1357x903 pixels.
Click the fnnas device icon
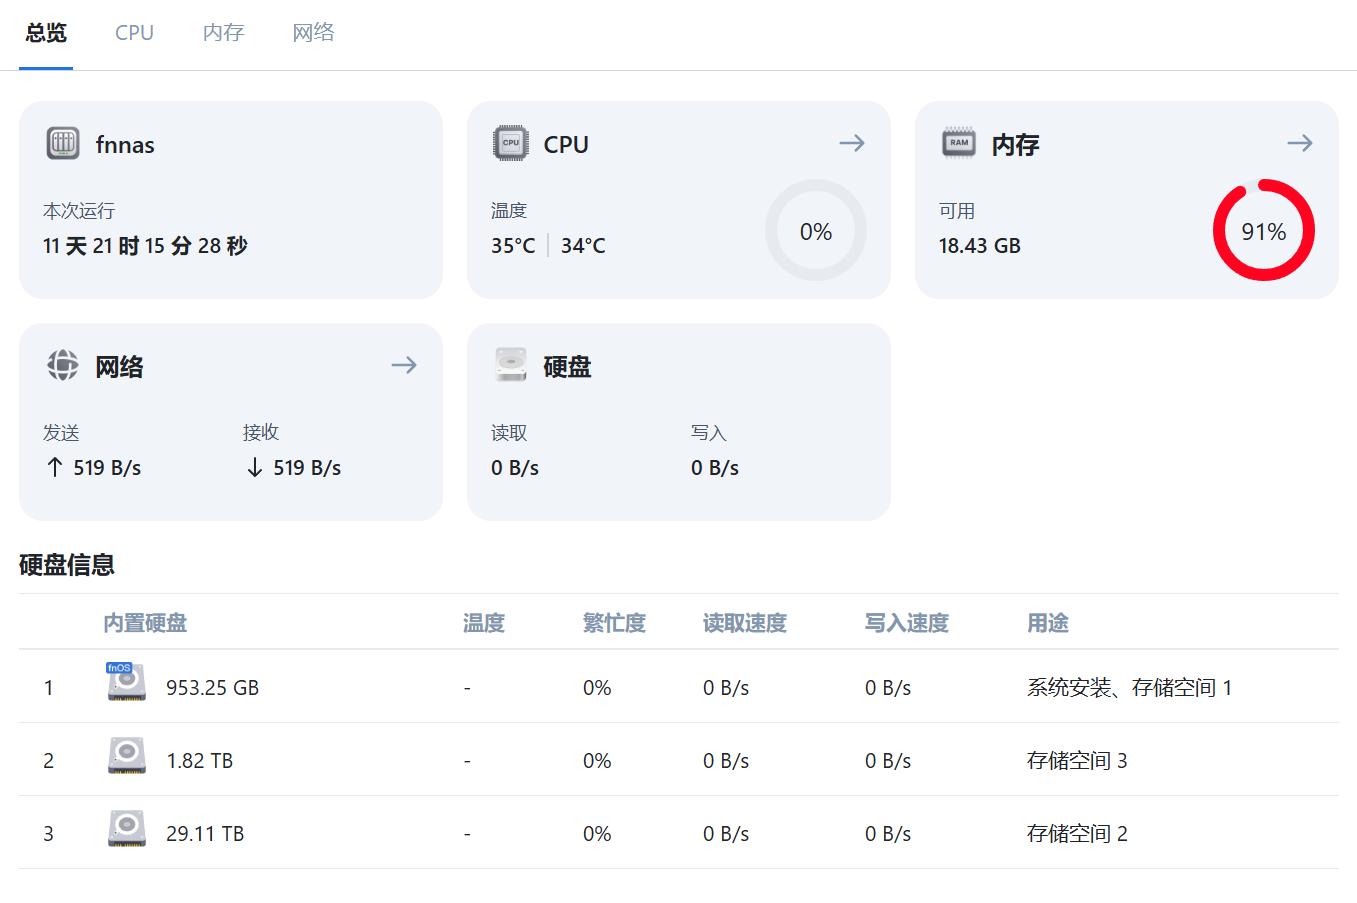coord(63,143)
